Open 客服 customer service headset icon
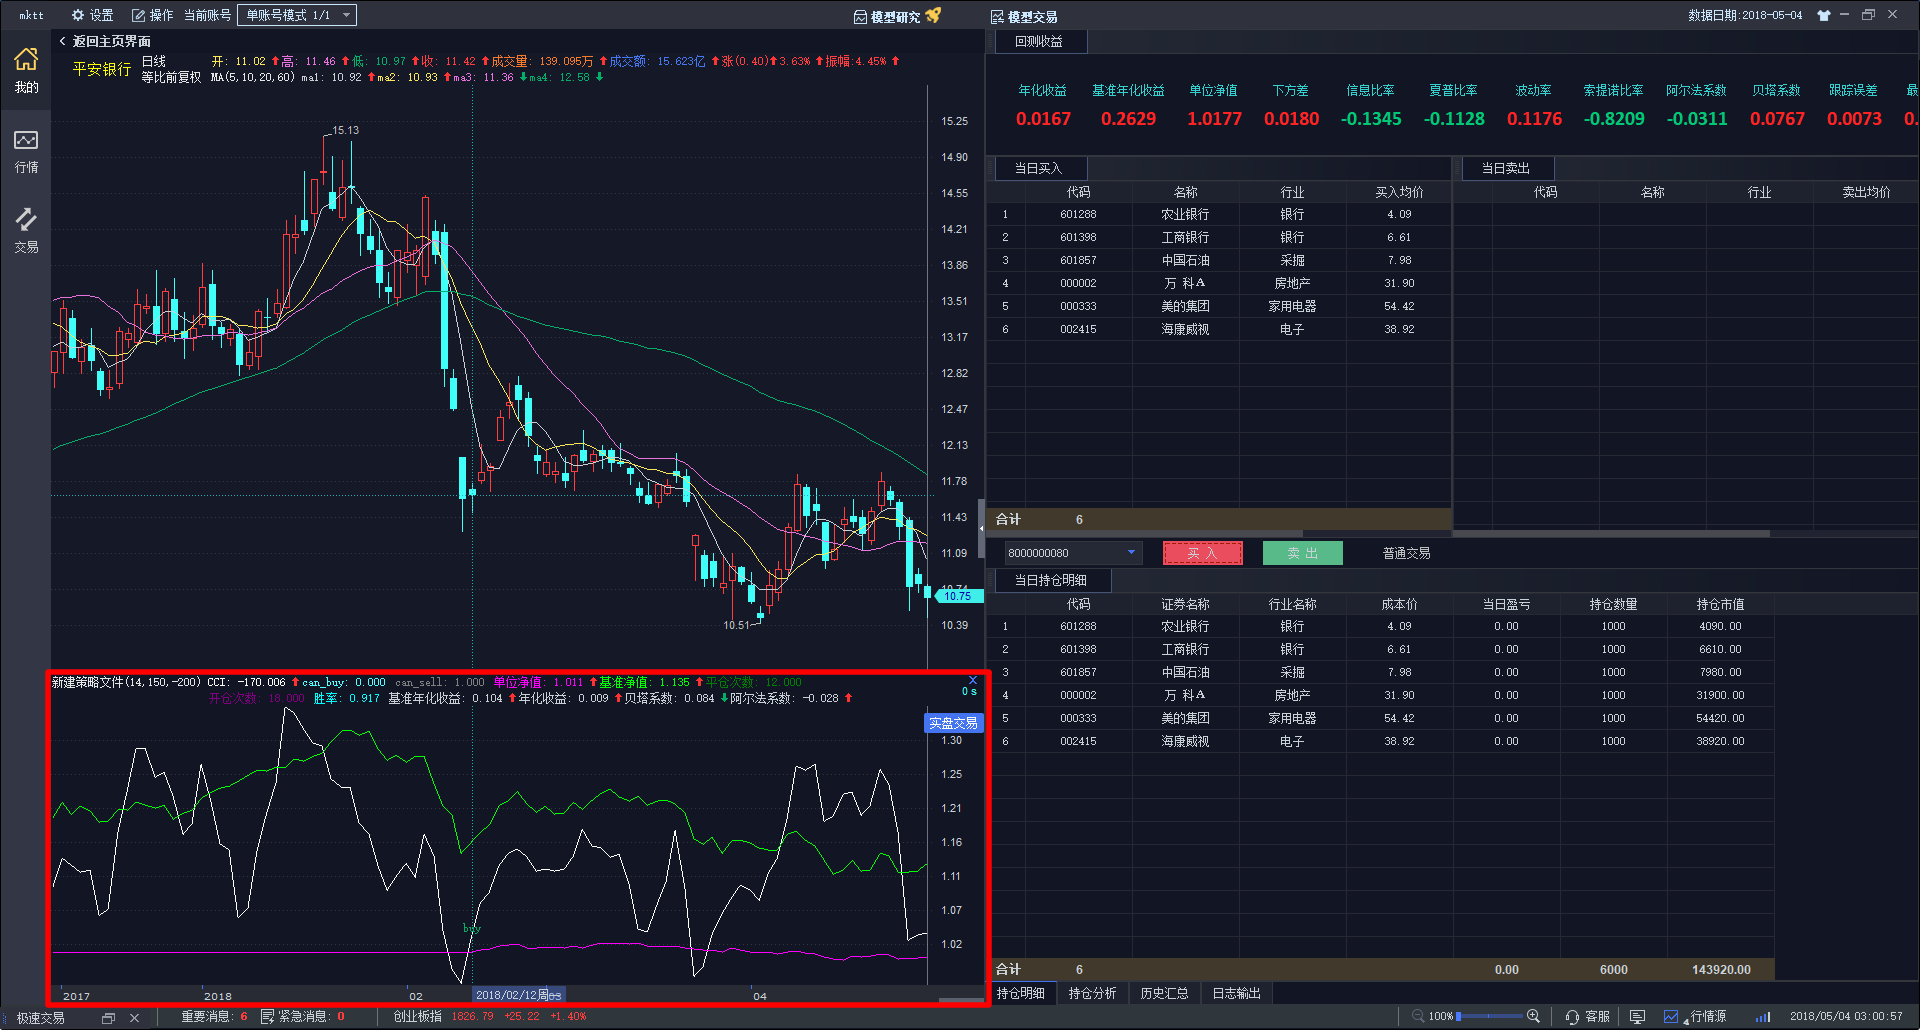This screenshot has width=1920, height=1030. [1572, 1016]
